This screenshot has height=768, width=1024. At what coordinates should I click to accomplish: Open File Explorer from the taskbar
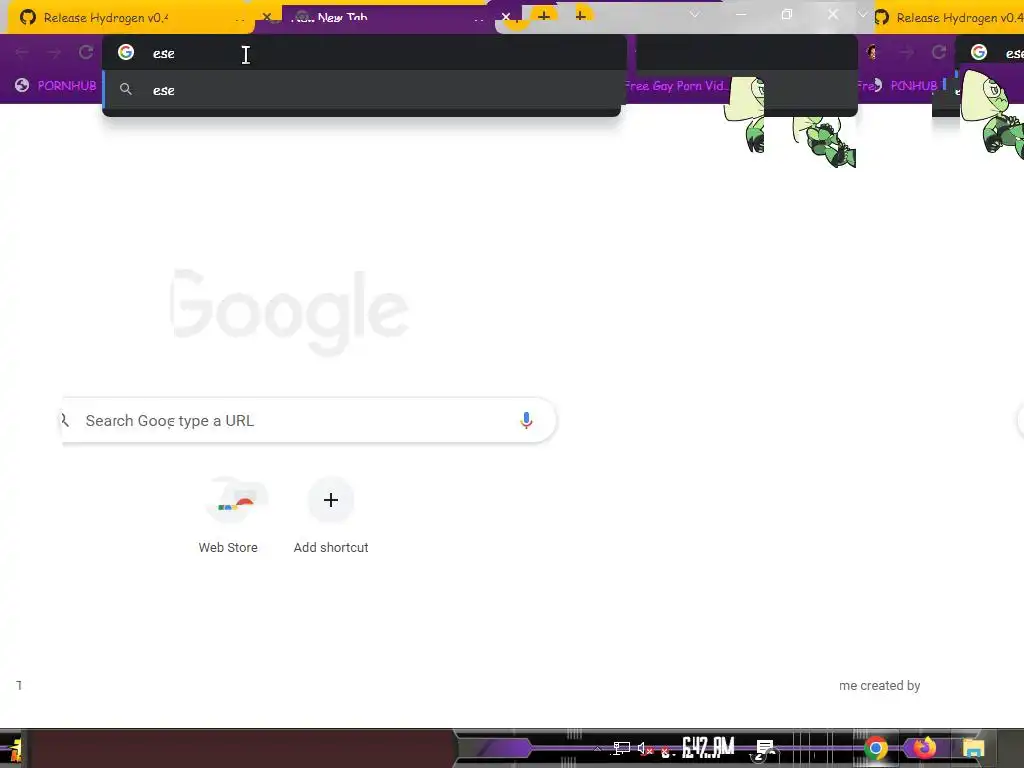click(x=973, y=749)
